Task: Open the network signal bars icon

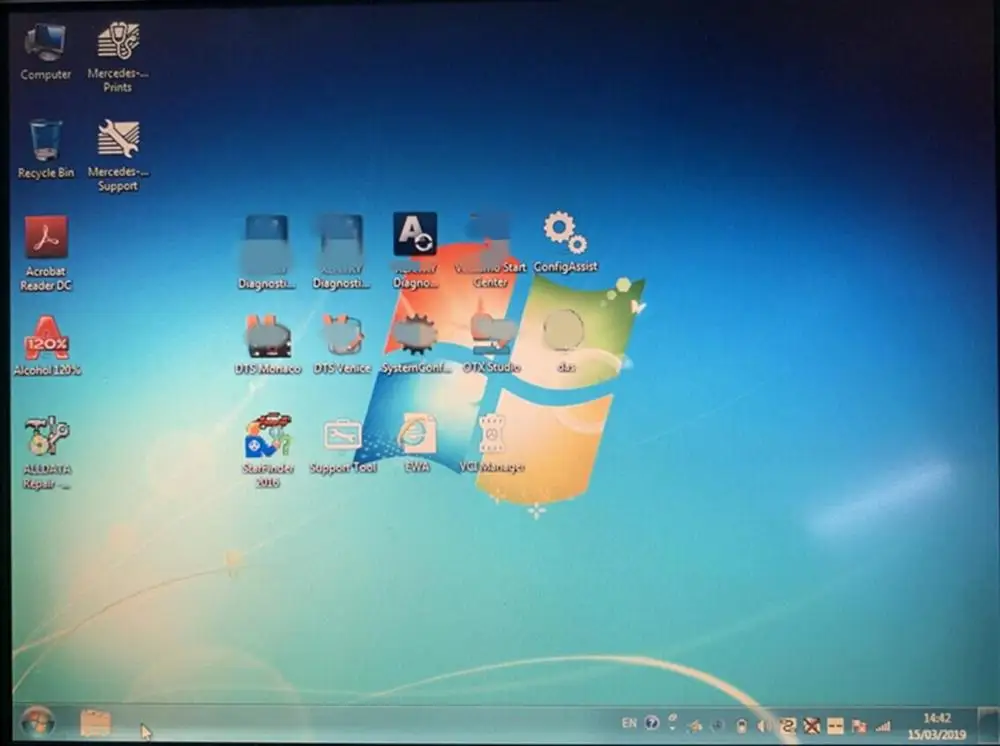Action: coord(883,726)
